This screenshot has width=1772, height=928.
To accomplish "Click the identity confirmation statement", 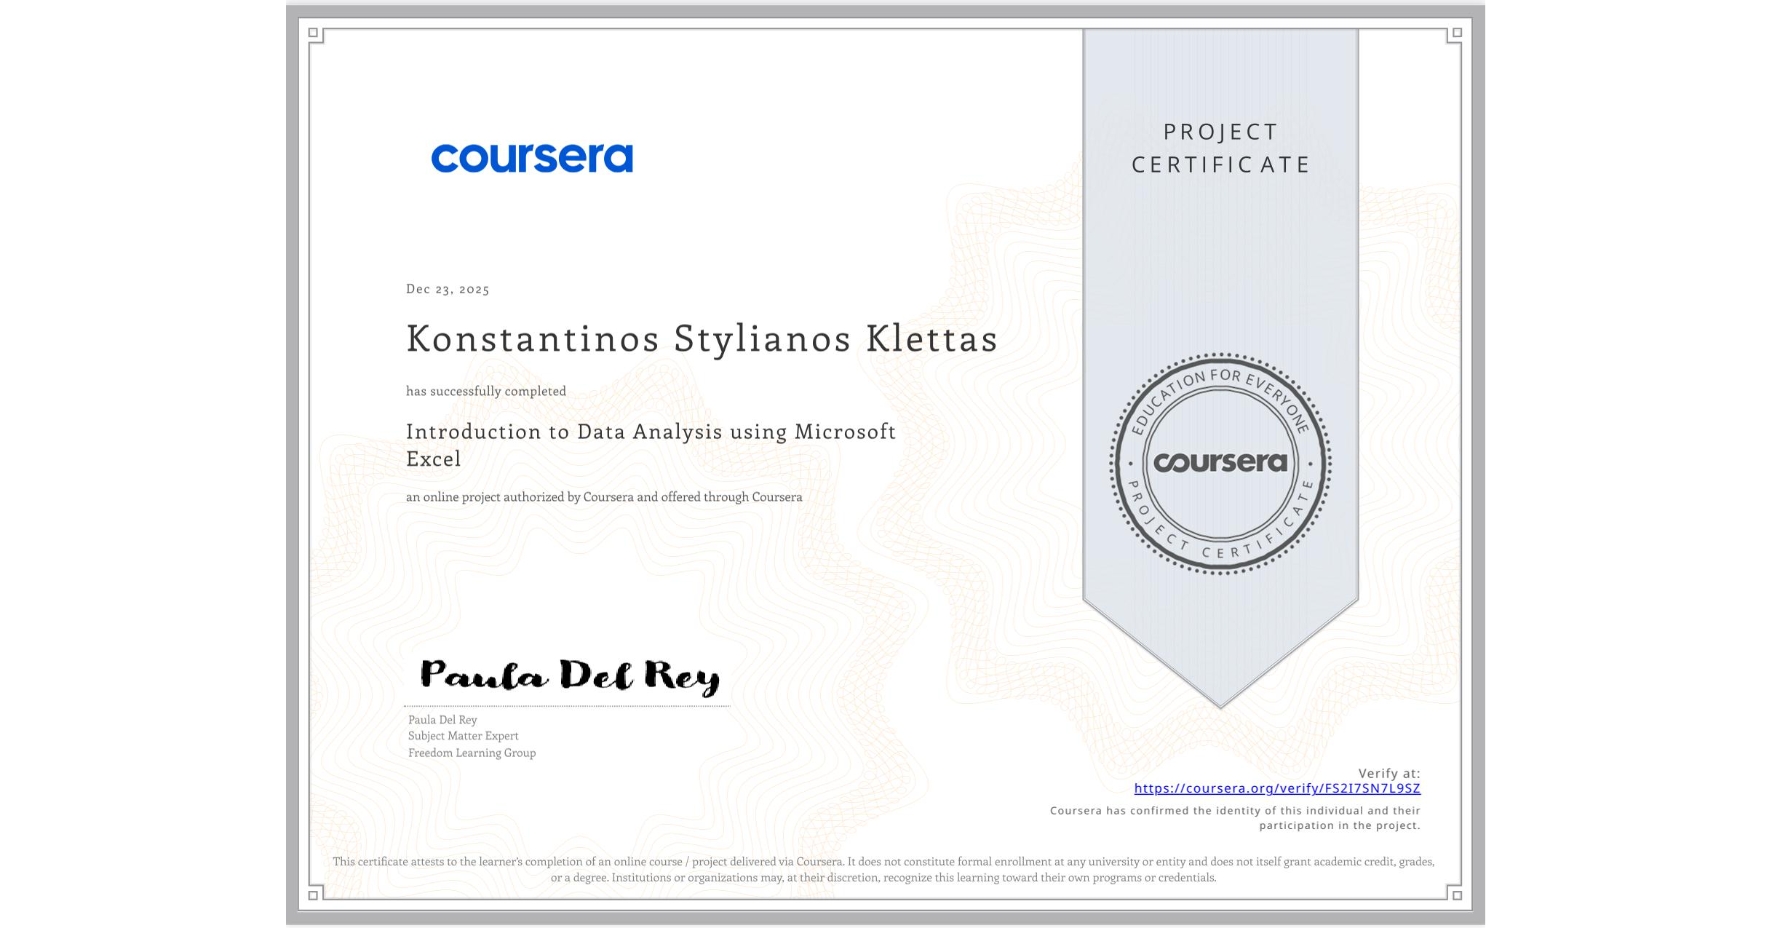I will (x=1235, y=818).
